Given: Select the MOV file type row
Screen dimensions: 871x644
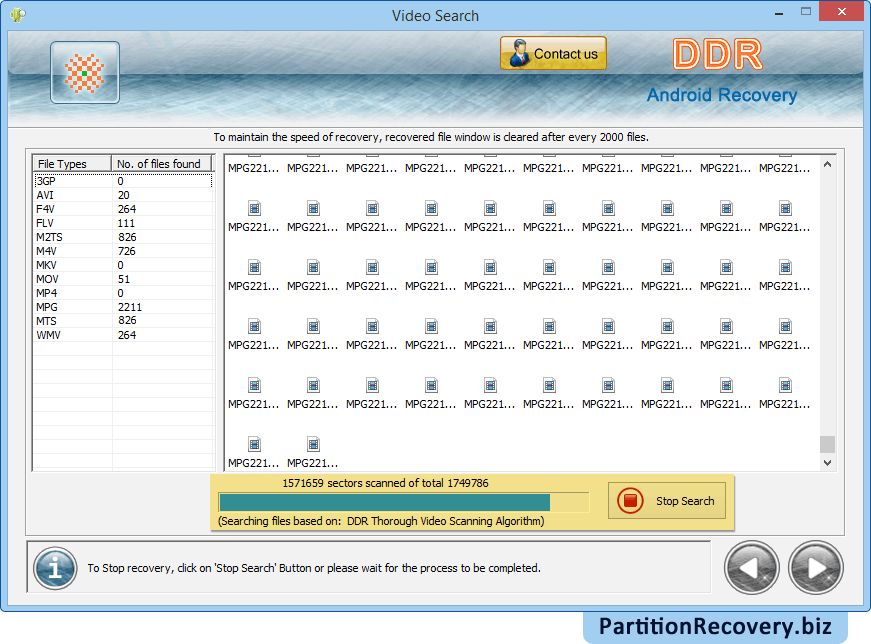Looking at the screenshot, I should pyautogui.click(x=123, y=279).
